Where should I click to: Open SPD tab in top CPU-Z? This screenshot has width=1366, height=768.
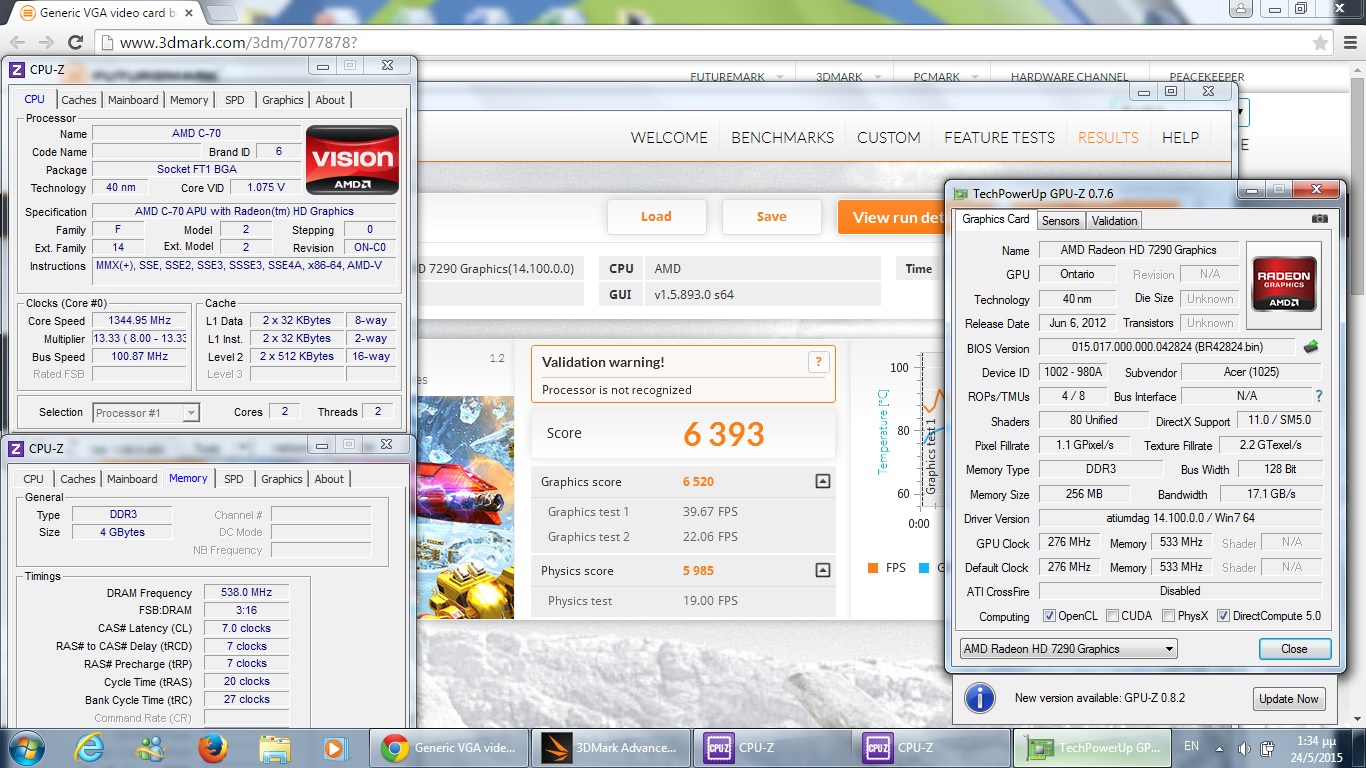coord(234,100)
